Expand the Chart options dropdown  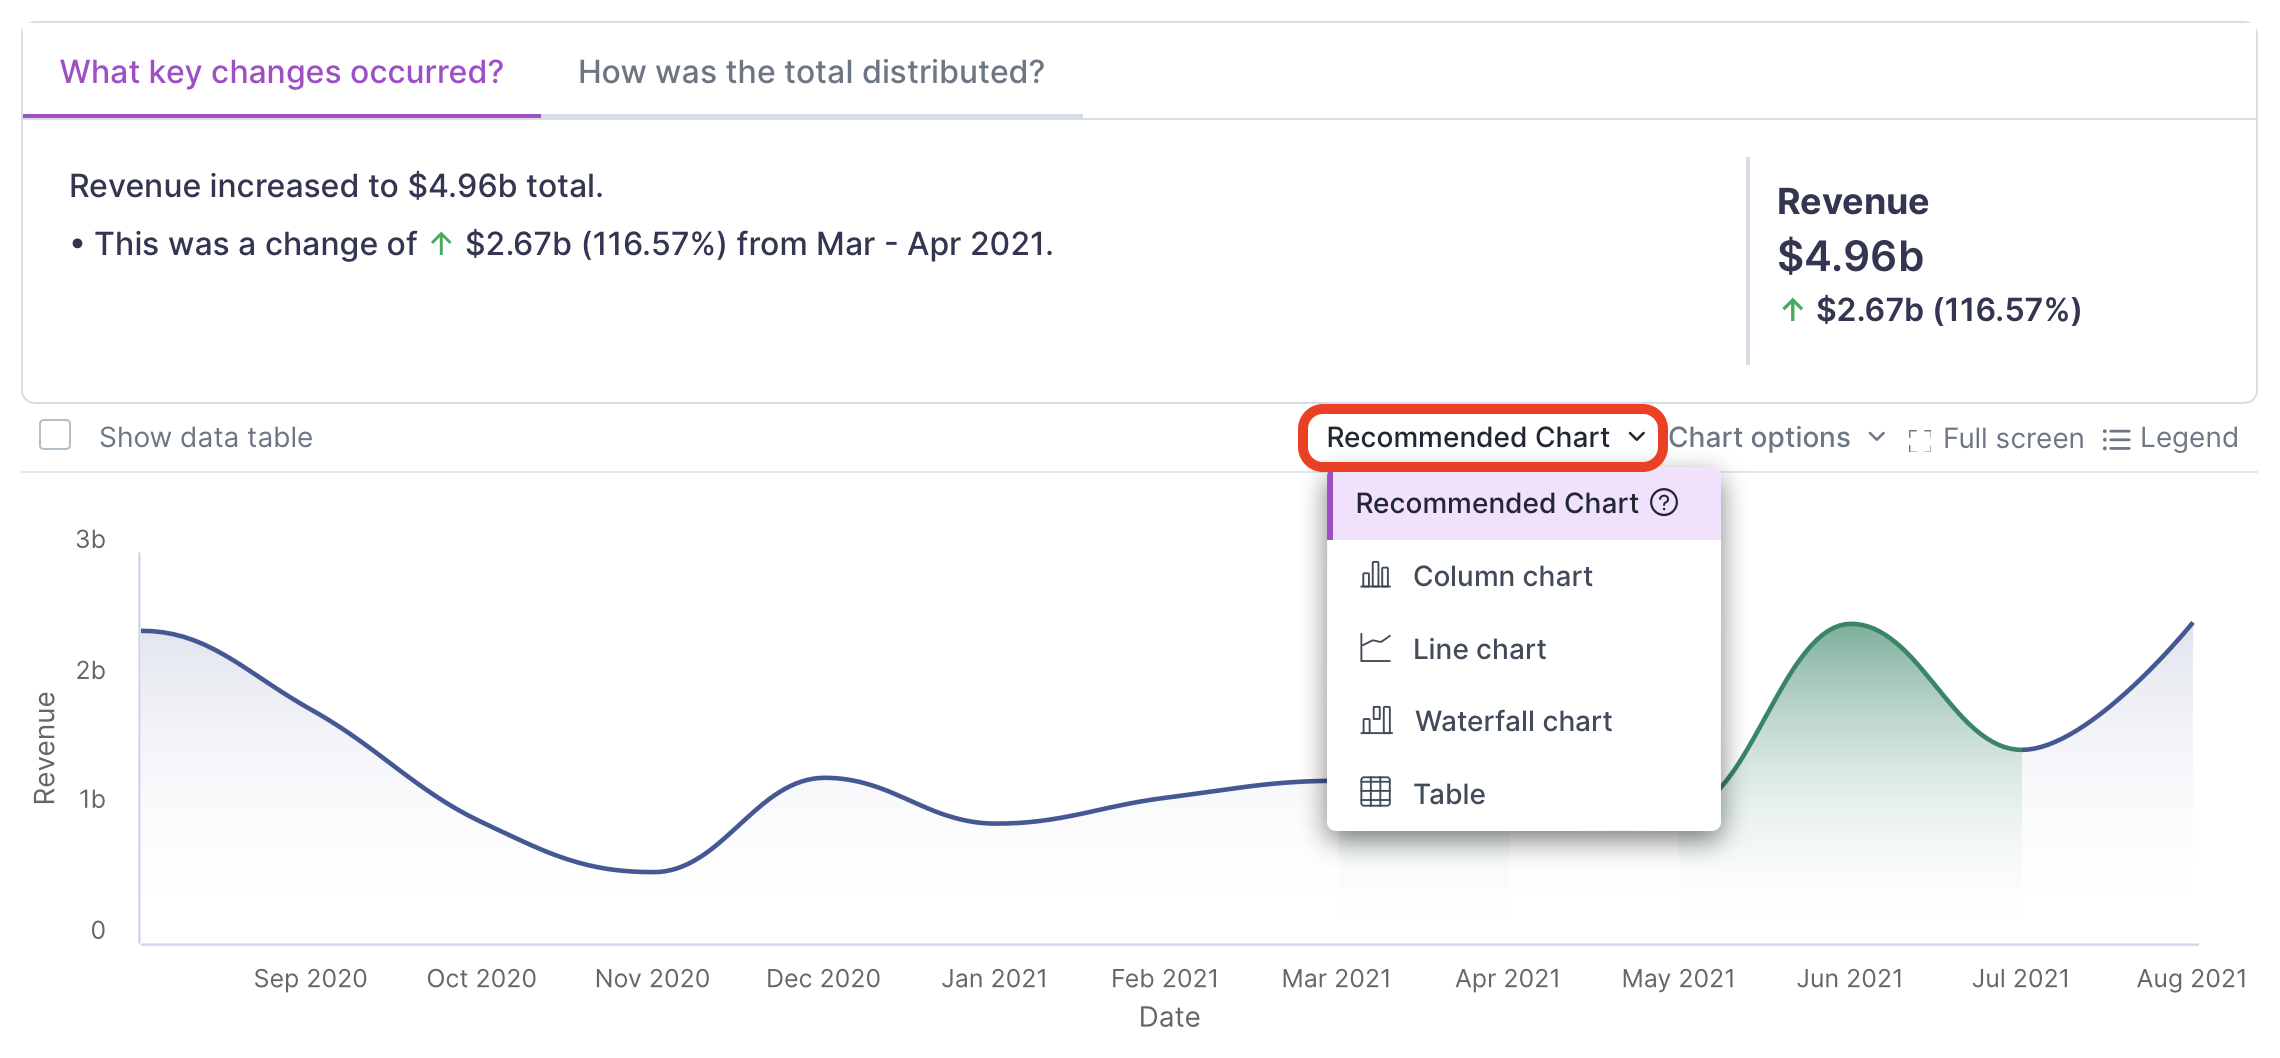tap(1779, 437)
